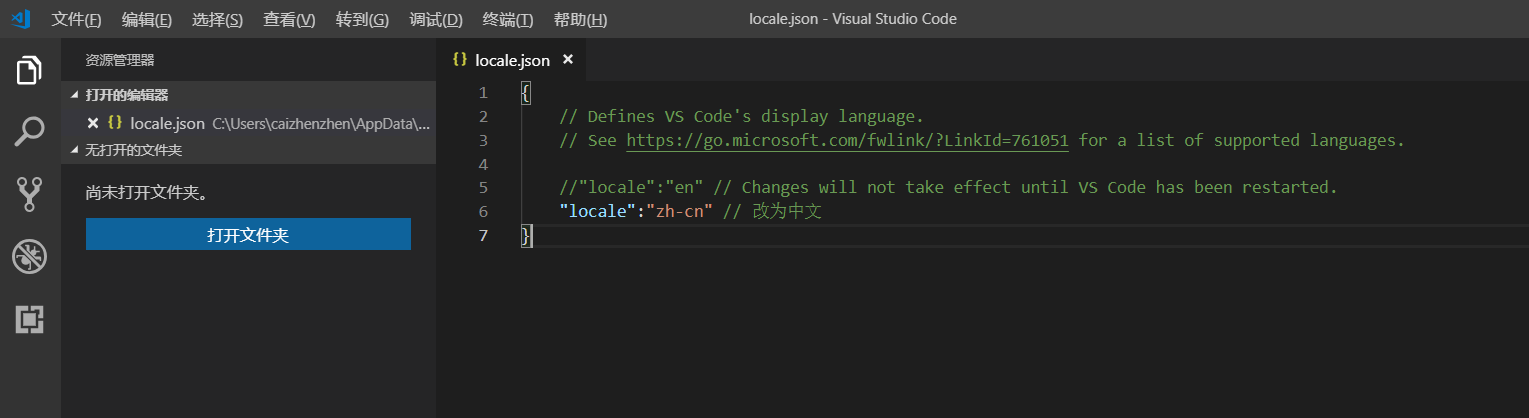1529x418 pixels.
Task: Close locale.json in the open editors list
Action: click(x=93, y=124)
